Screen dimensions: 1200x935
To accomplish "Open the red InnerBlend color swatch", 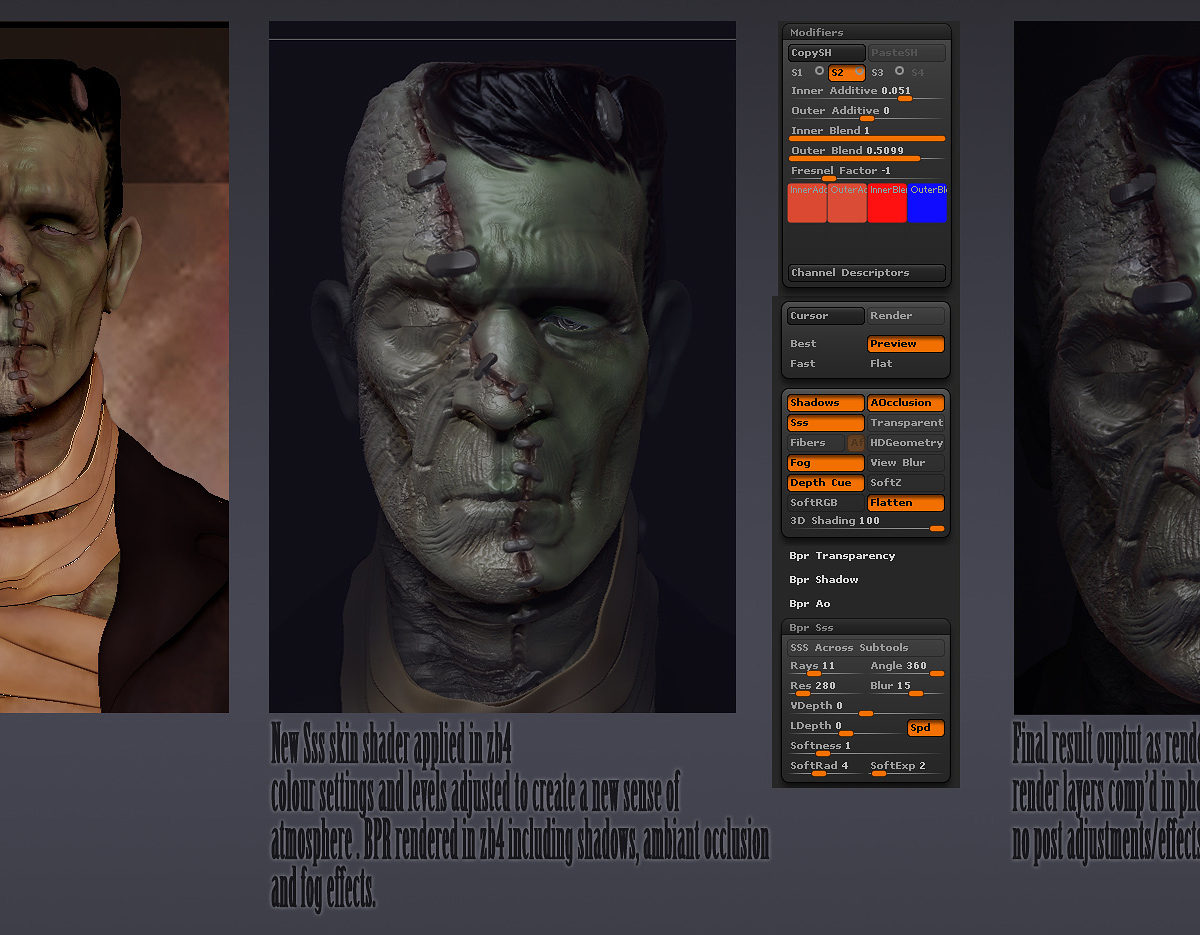I will (887, 203).
